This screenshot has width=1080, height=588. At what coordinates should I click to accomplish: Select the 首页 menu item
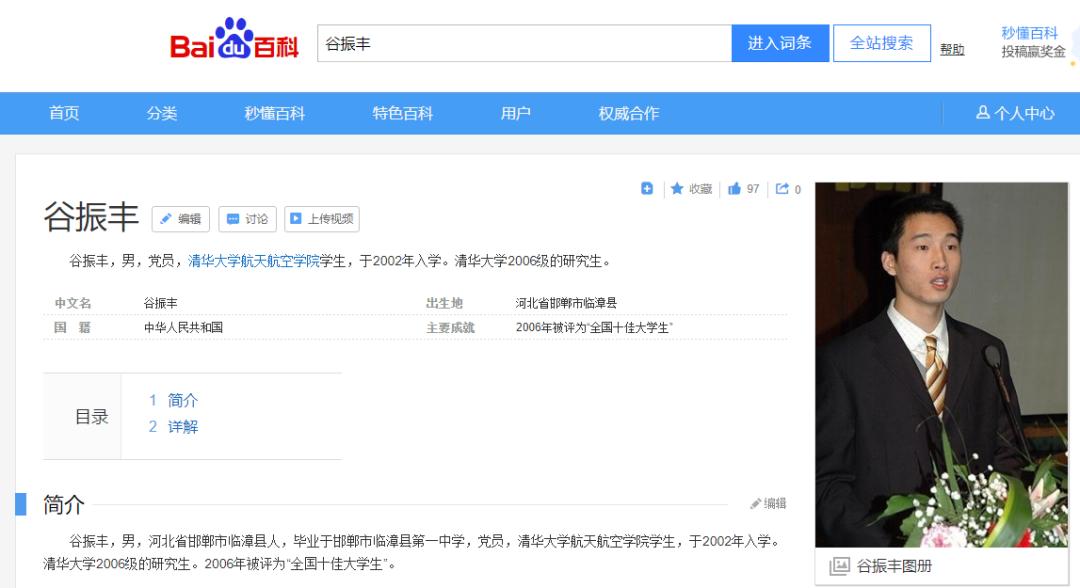(x=64, y=113)
